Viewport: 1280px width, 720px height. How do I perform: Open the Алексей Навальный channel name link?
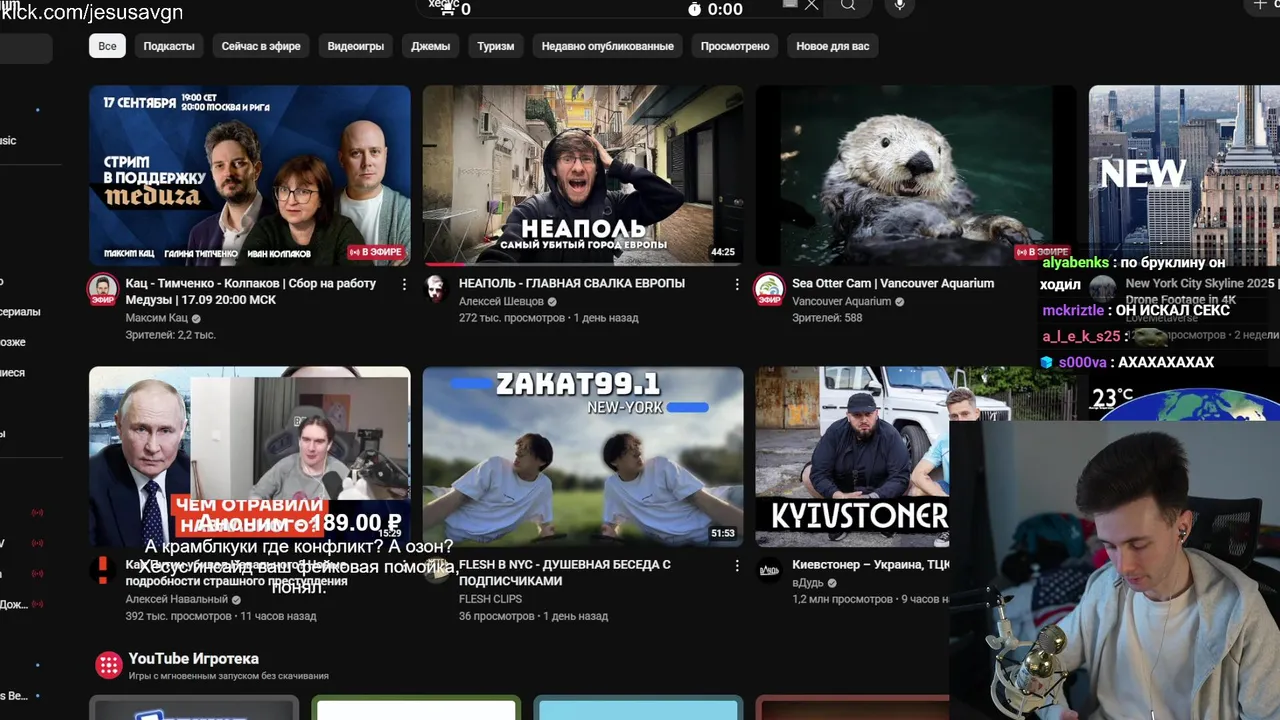point(174,599)
